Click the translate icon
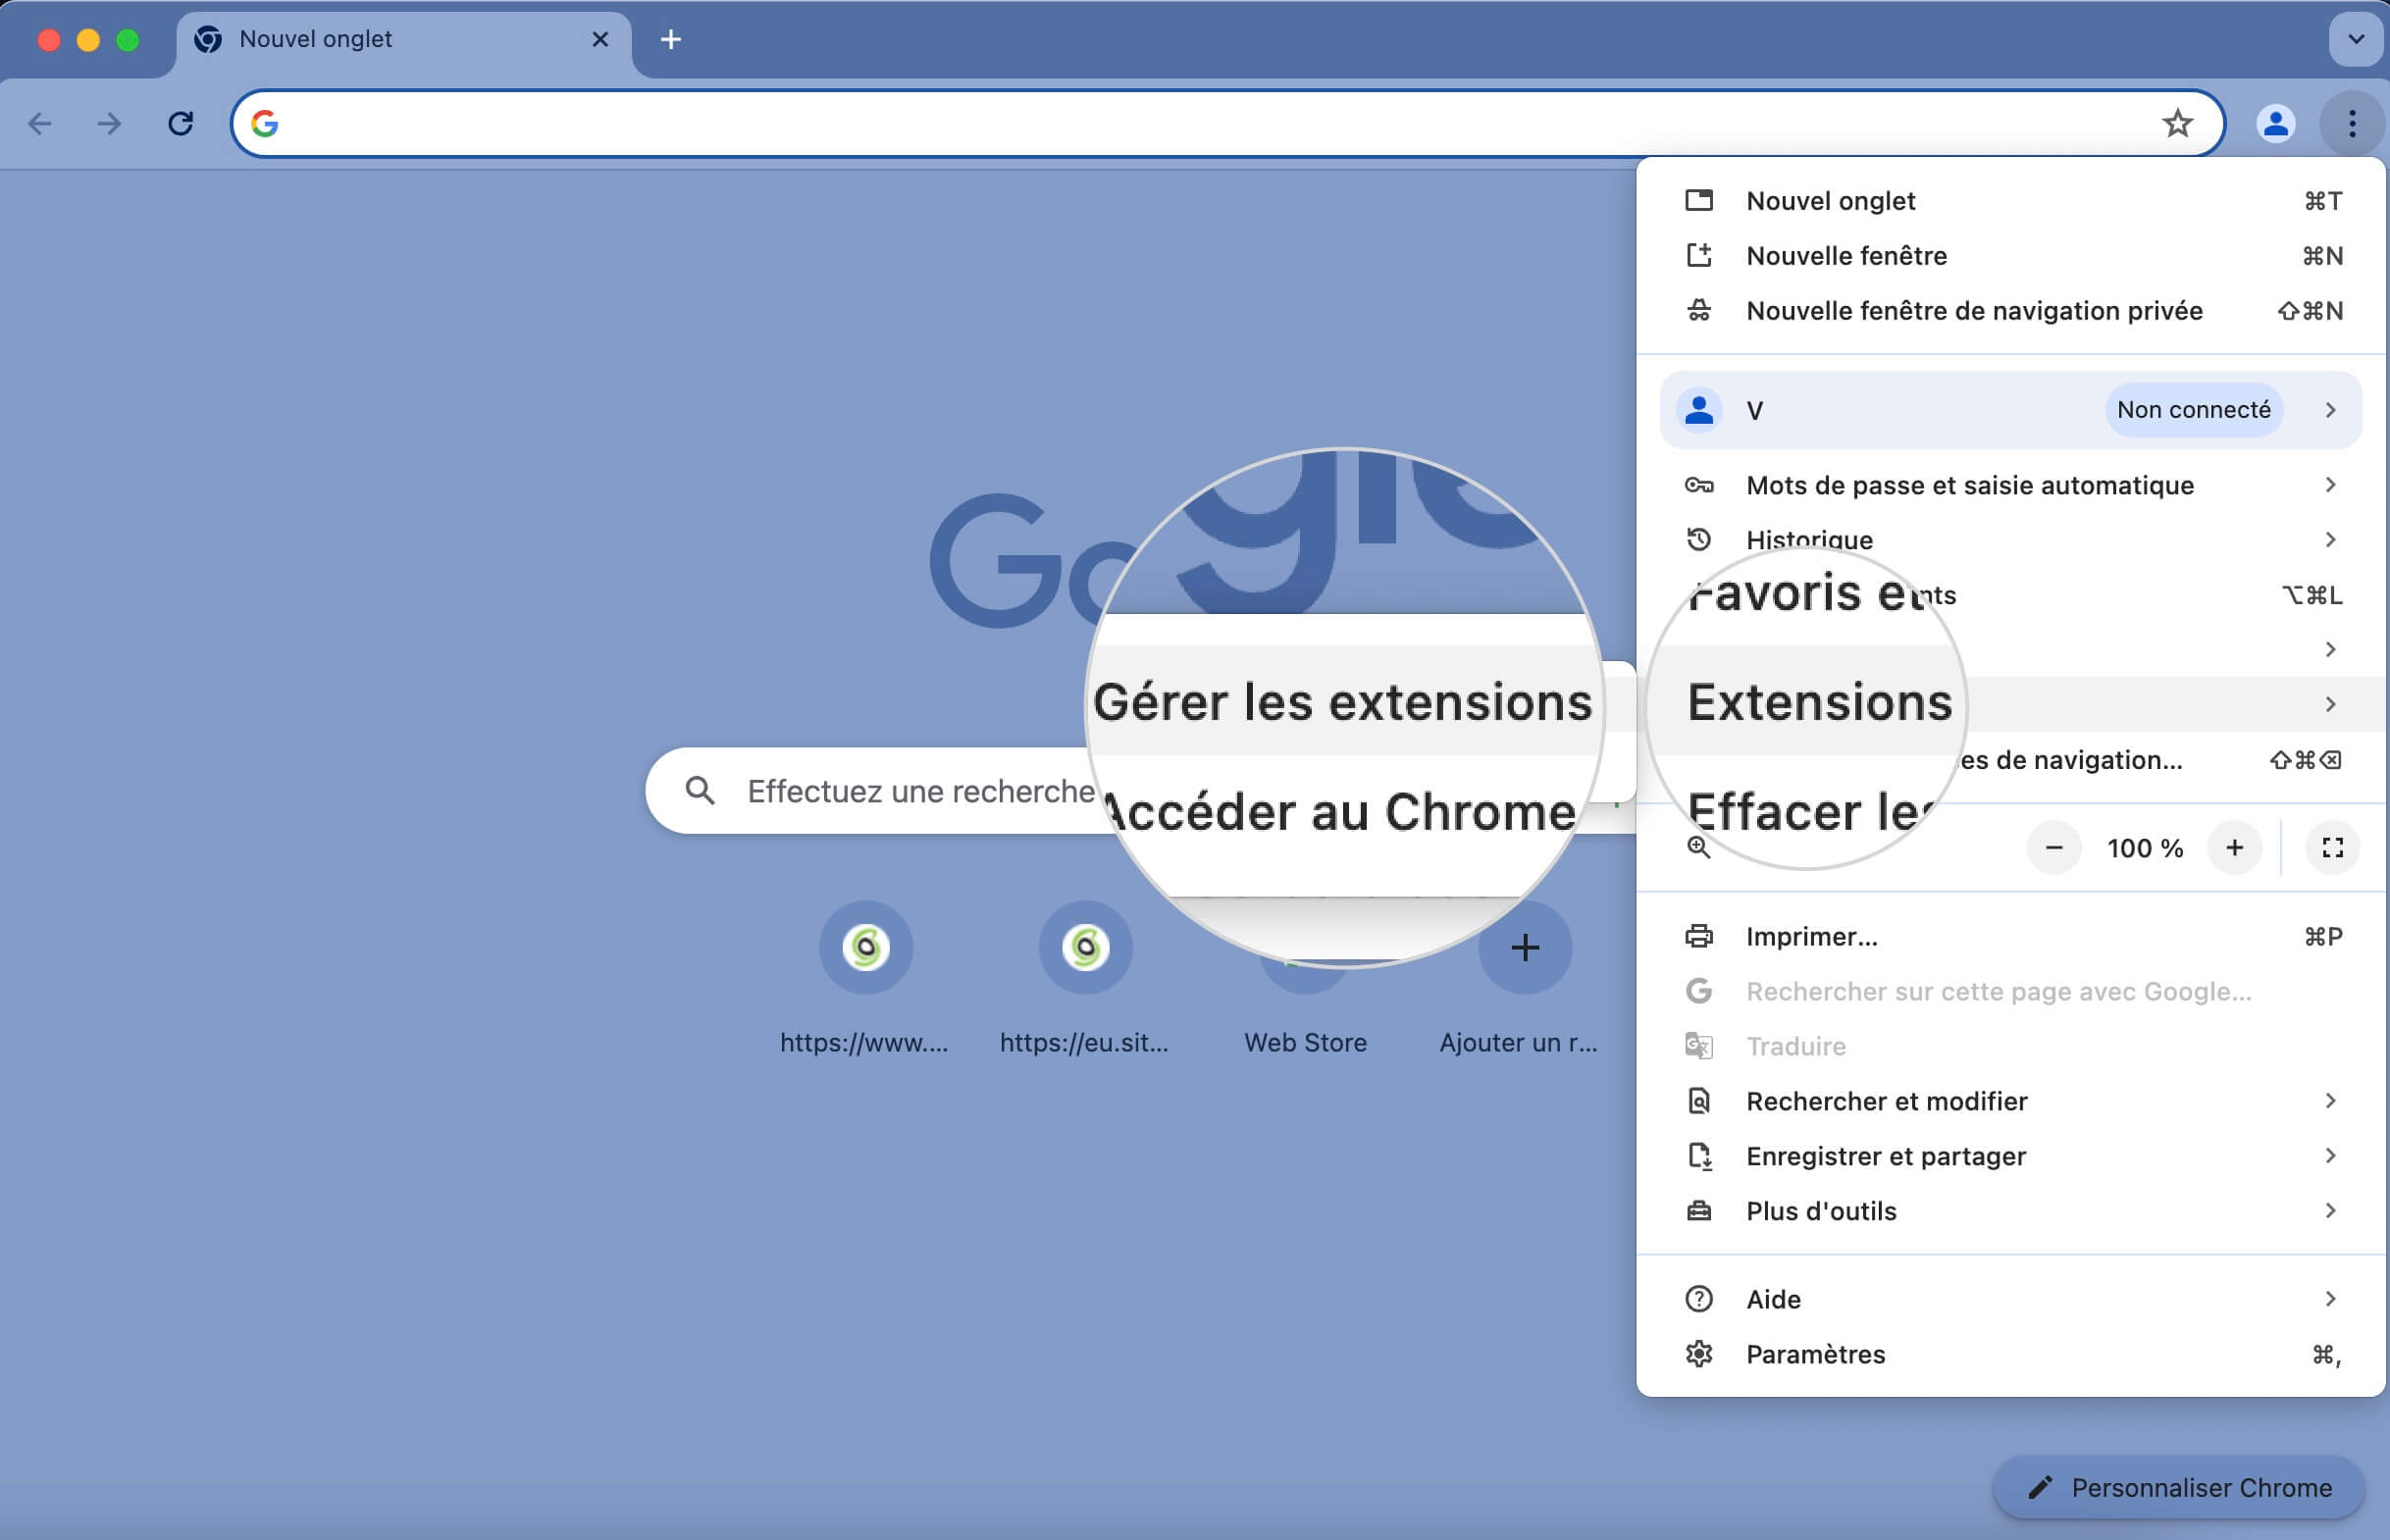Viewport: 2390px width, 1540px height. [1698, 1047]
